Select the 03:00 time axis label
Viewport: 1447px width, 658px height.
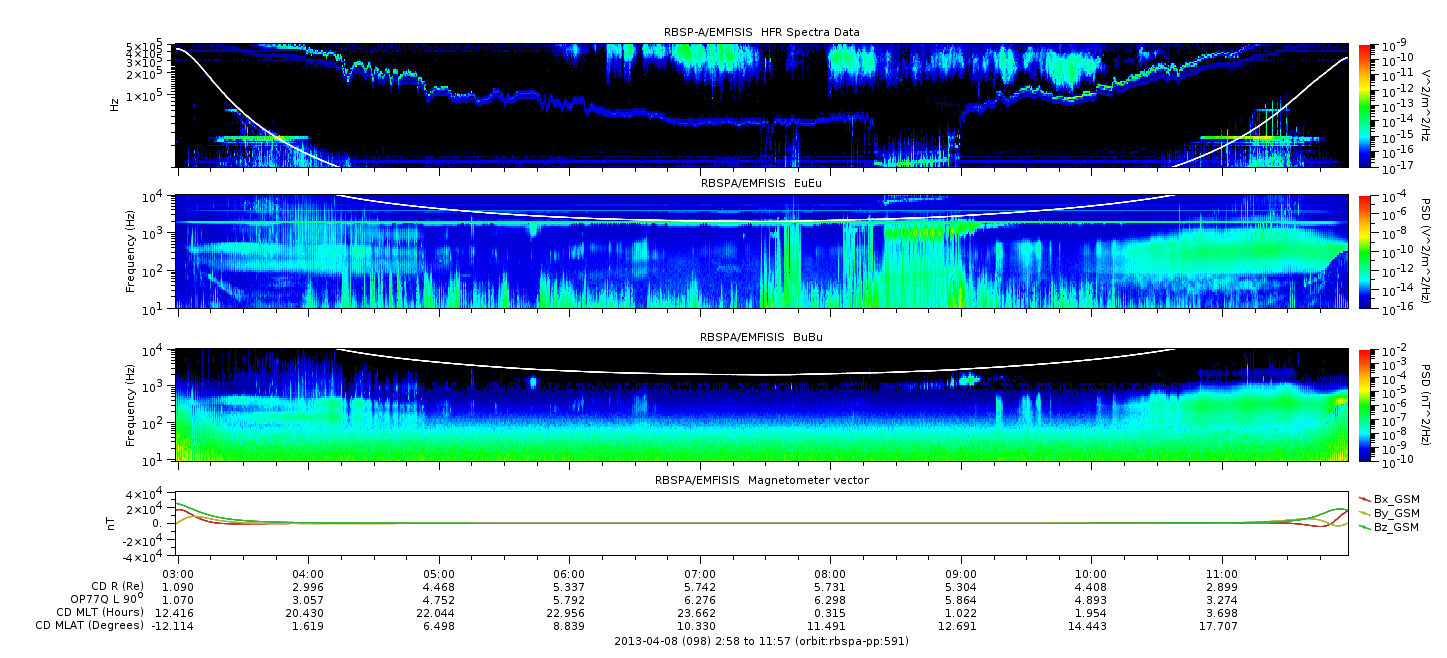click(x=178, y=574)
